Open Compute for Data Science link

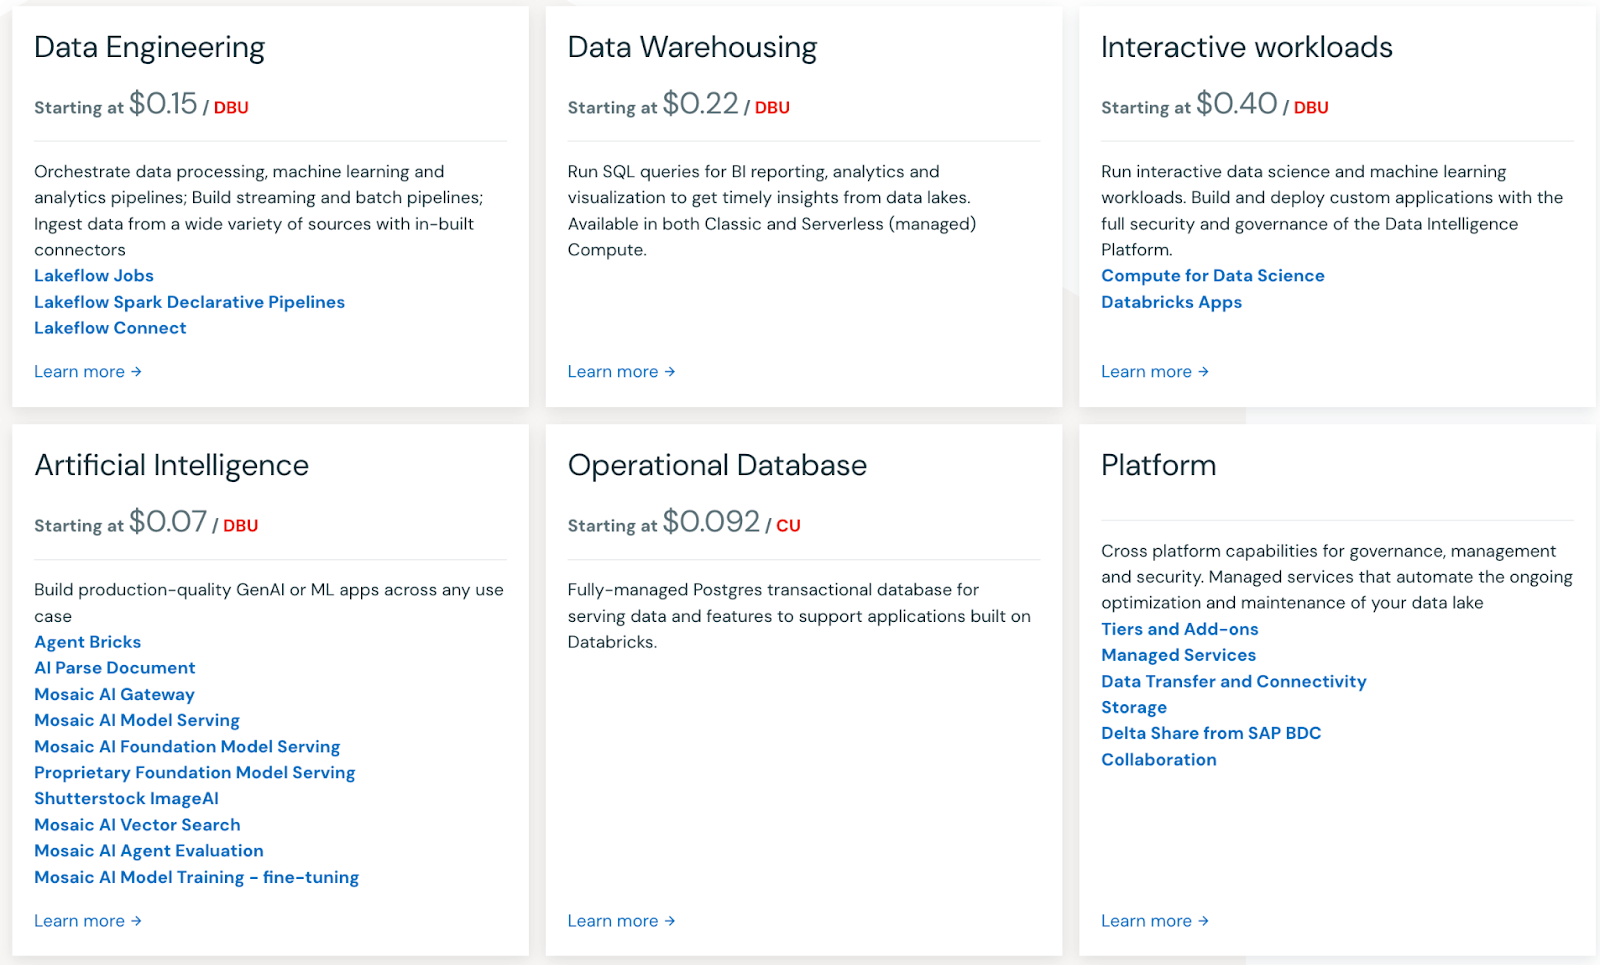click(1213, 276)
